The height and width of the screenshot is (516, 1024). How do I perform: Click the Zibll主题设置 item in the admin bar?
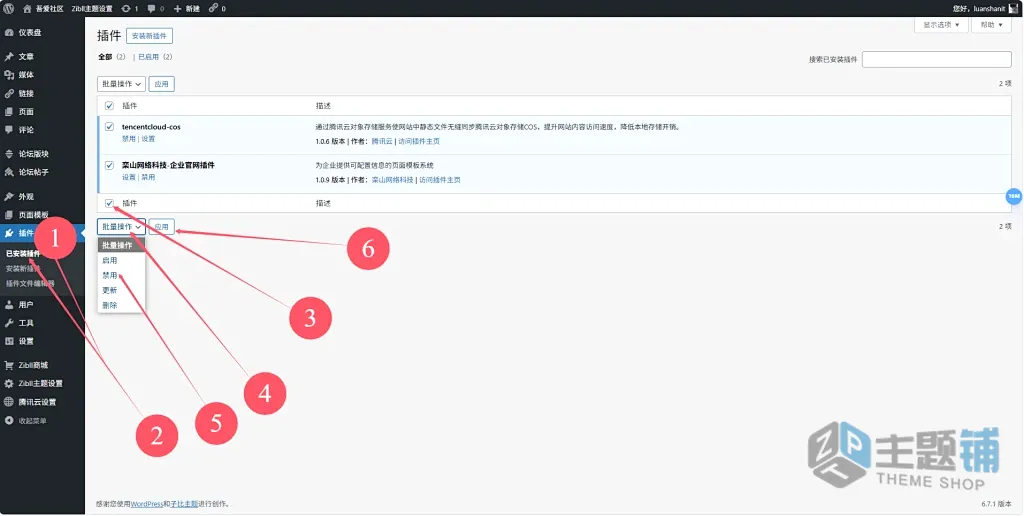coord(92,8)
